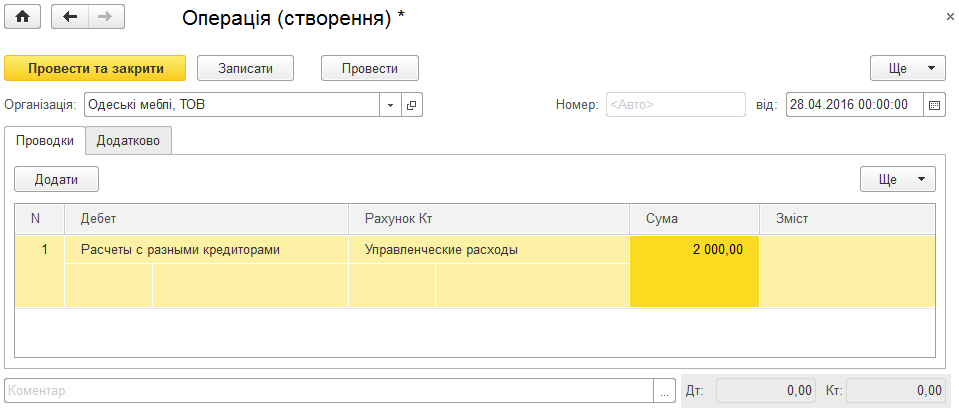Screen dimensions: 959x410
Task: Click the Рахунок Кт column header
Action: coord(489,218)
